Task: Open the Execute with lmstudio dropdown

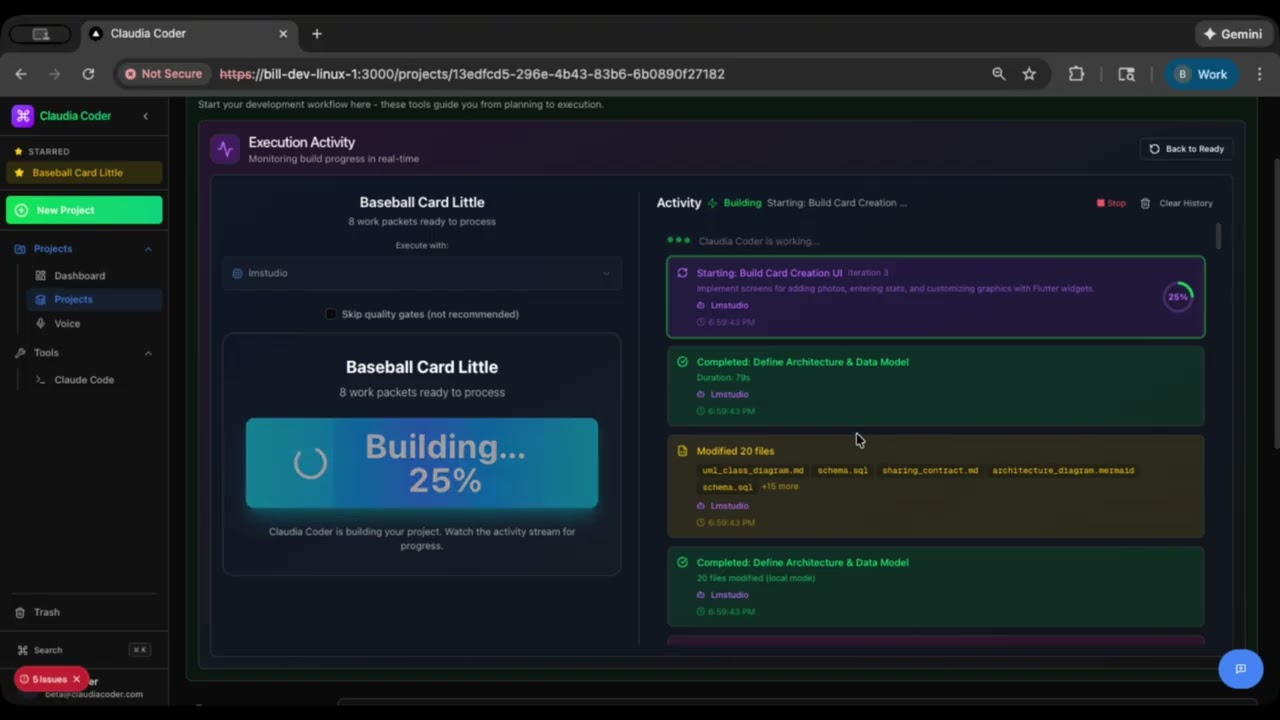Action: click(422, 273)
